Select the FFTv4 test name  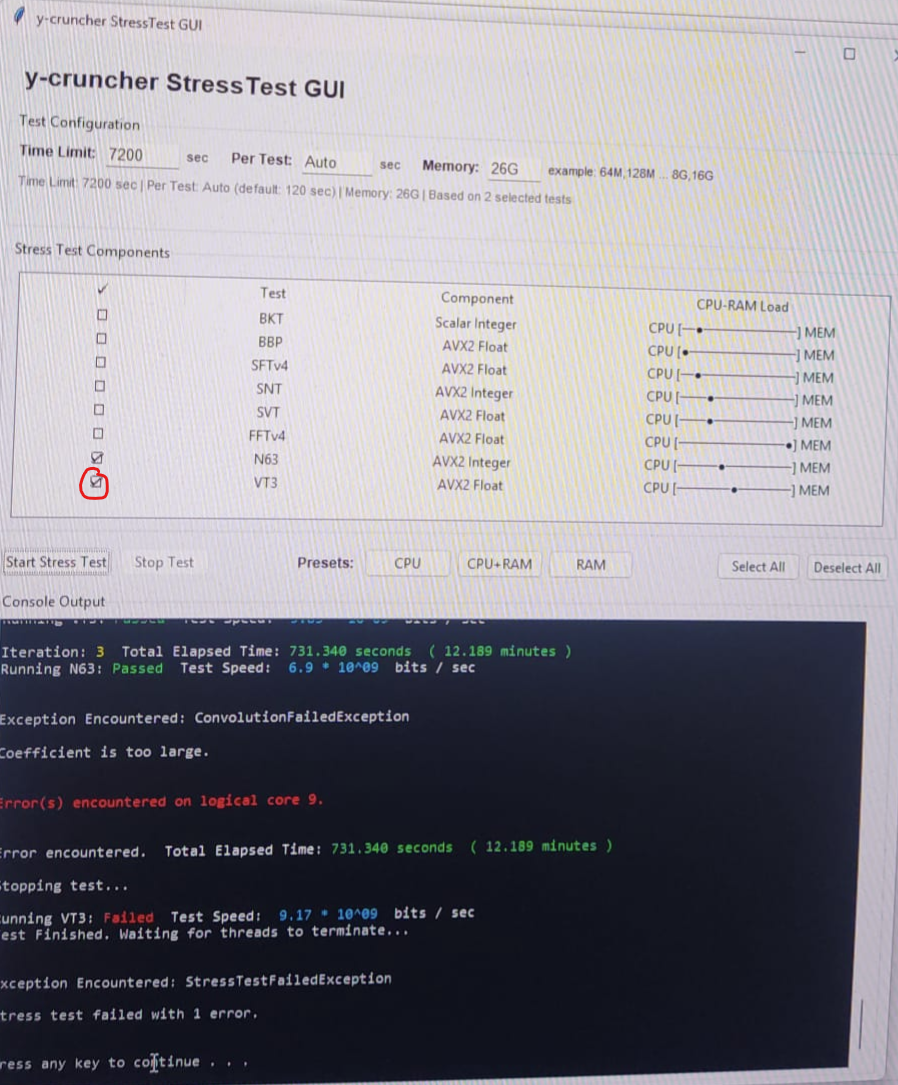tap(266, 436)
